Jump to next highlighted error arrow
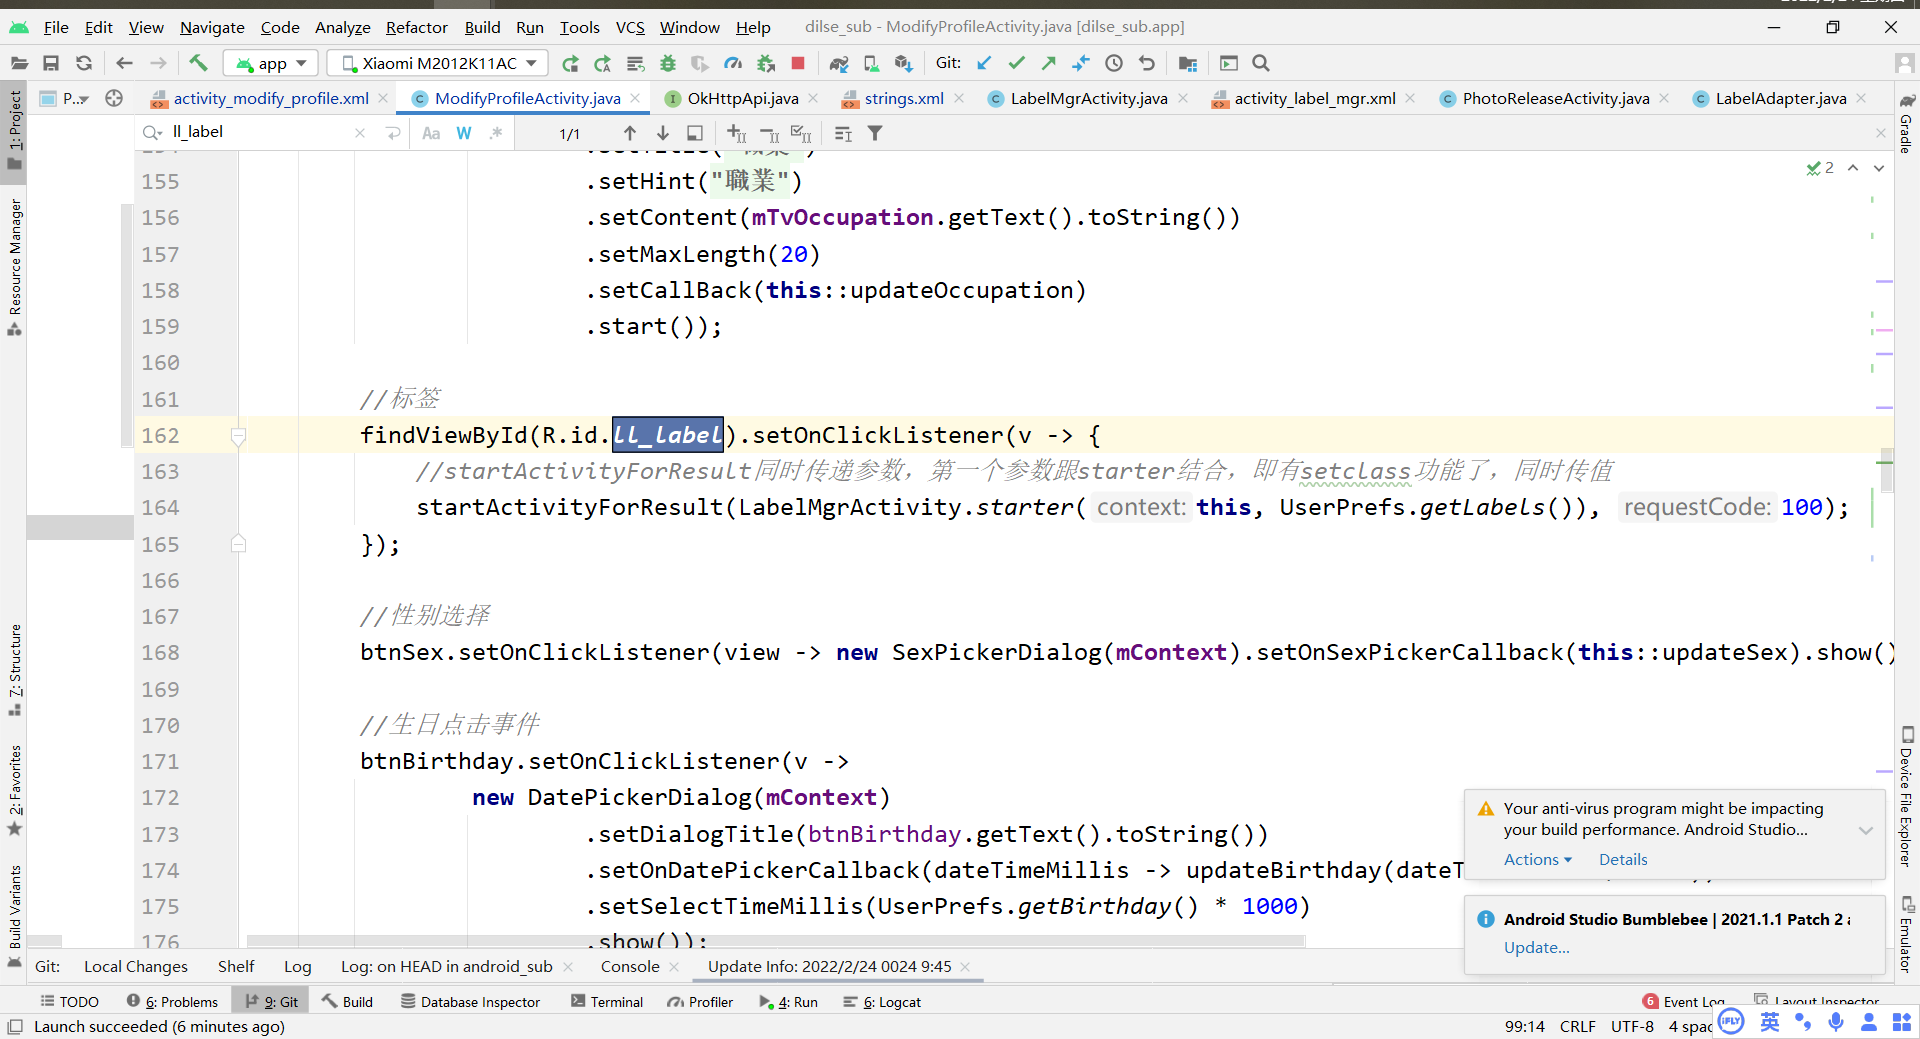Viewport: 1920px width, 1039px height. click(x=1879, y=168)
